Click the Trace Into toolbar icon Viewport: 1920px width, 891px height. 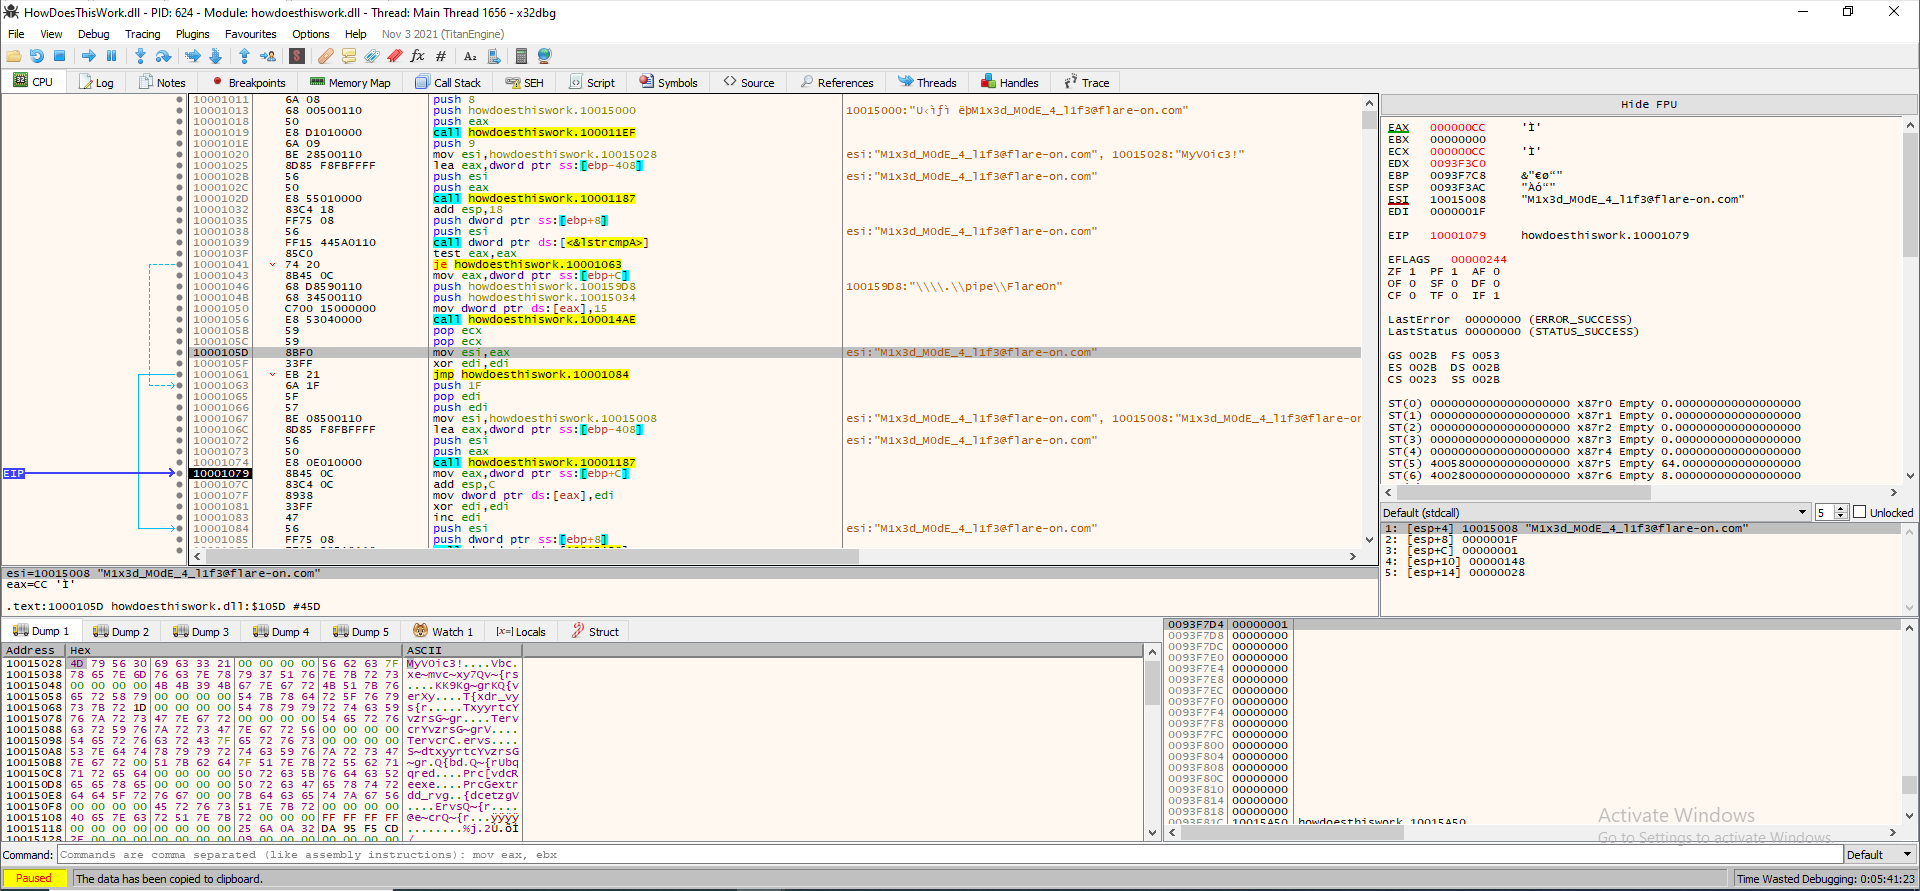pos(193,56)
